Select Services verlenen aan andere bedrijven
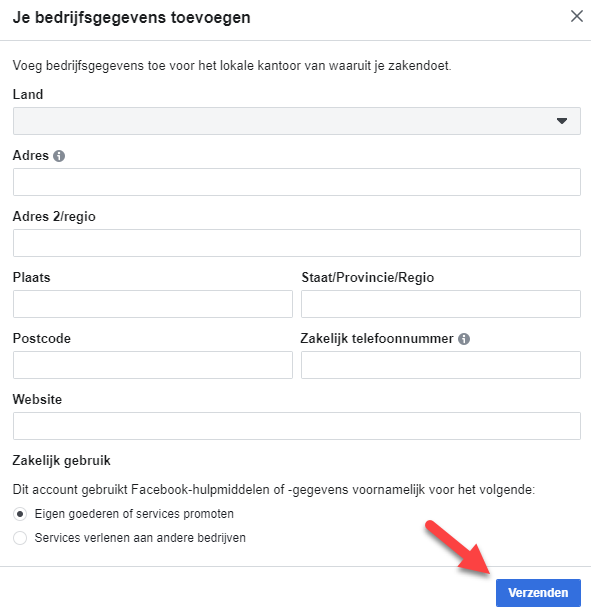The image size is (591, 612). click(20, 538)
